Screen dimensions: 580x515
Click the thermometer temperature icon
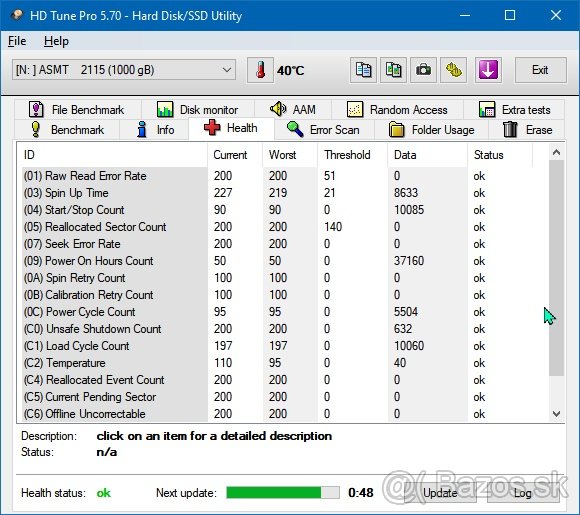coord(260,70)
